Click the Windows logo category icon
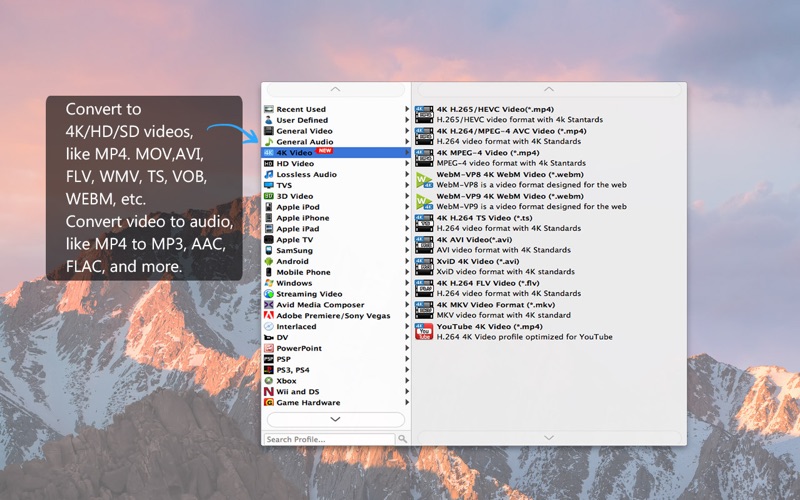This screenshot has height=500, width=800. pyautogui.click(x=268, y=283)
